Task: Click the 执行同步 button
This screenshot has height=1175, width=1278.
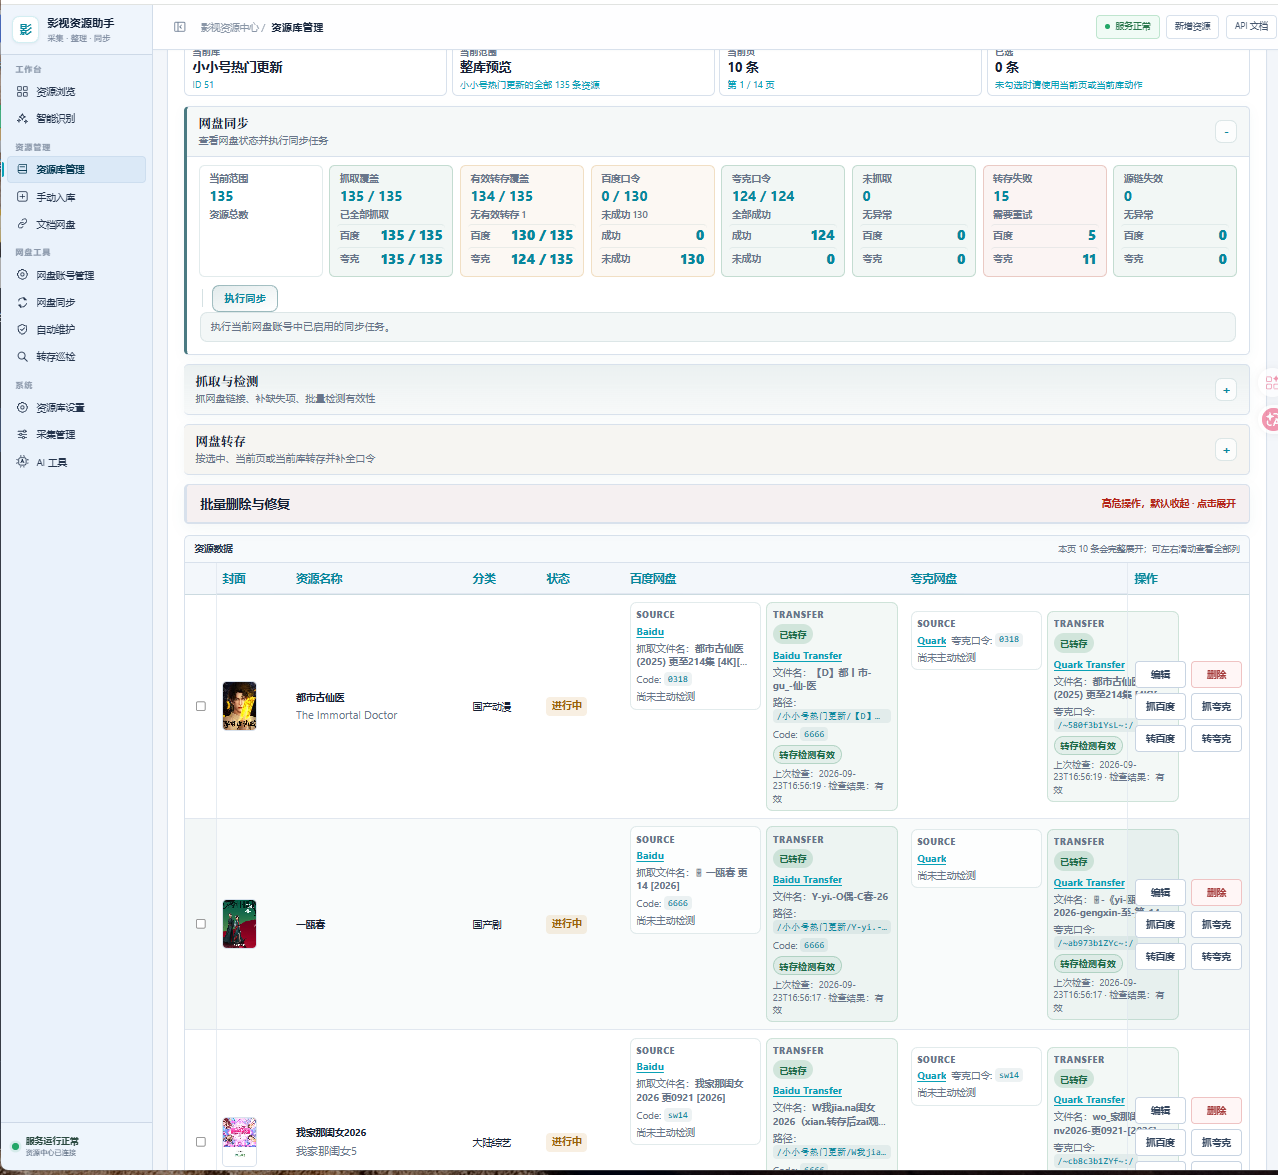Action: (x=245, y=299)
